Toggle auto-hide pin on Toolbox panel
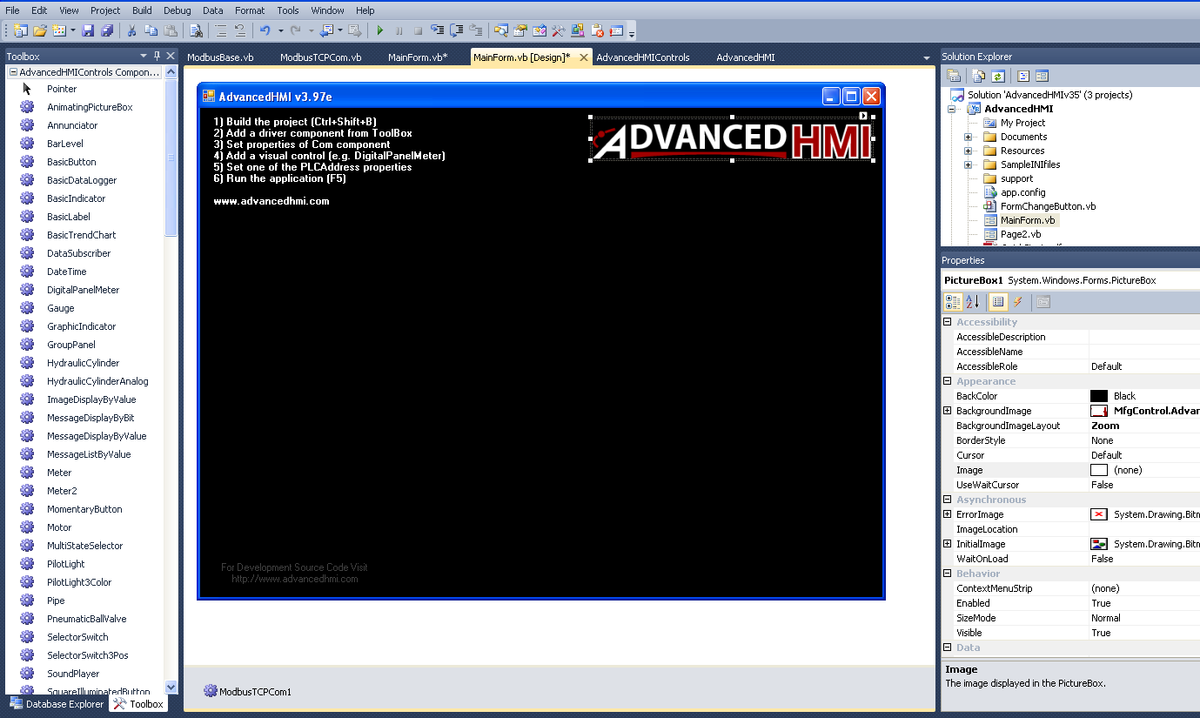 (x=156, y=56)
